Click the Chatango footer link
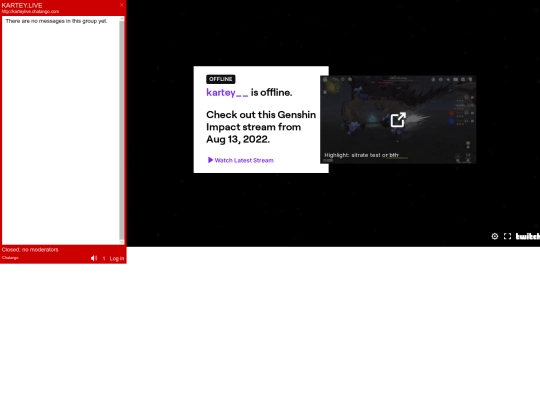The height and width of the screenshot is (405, 540). pos(10,258)
